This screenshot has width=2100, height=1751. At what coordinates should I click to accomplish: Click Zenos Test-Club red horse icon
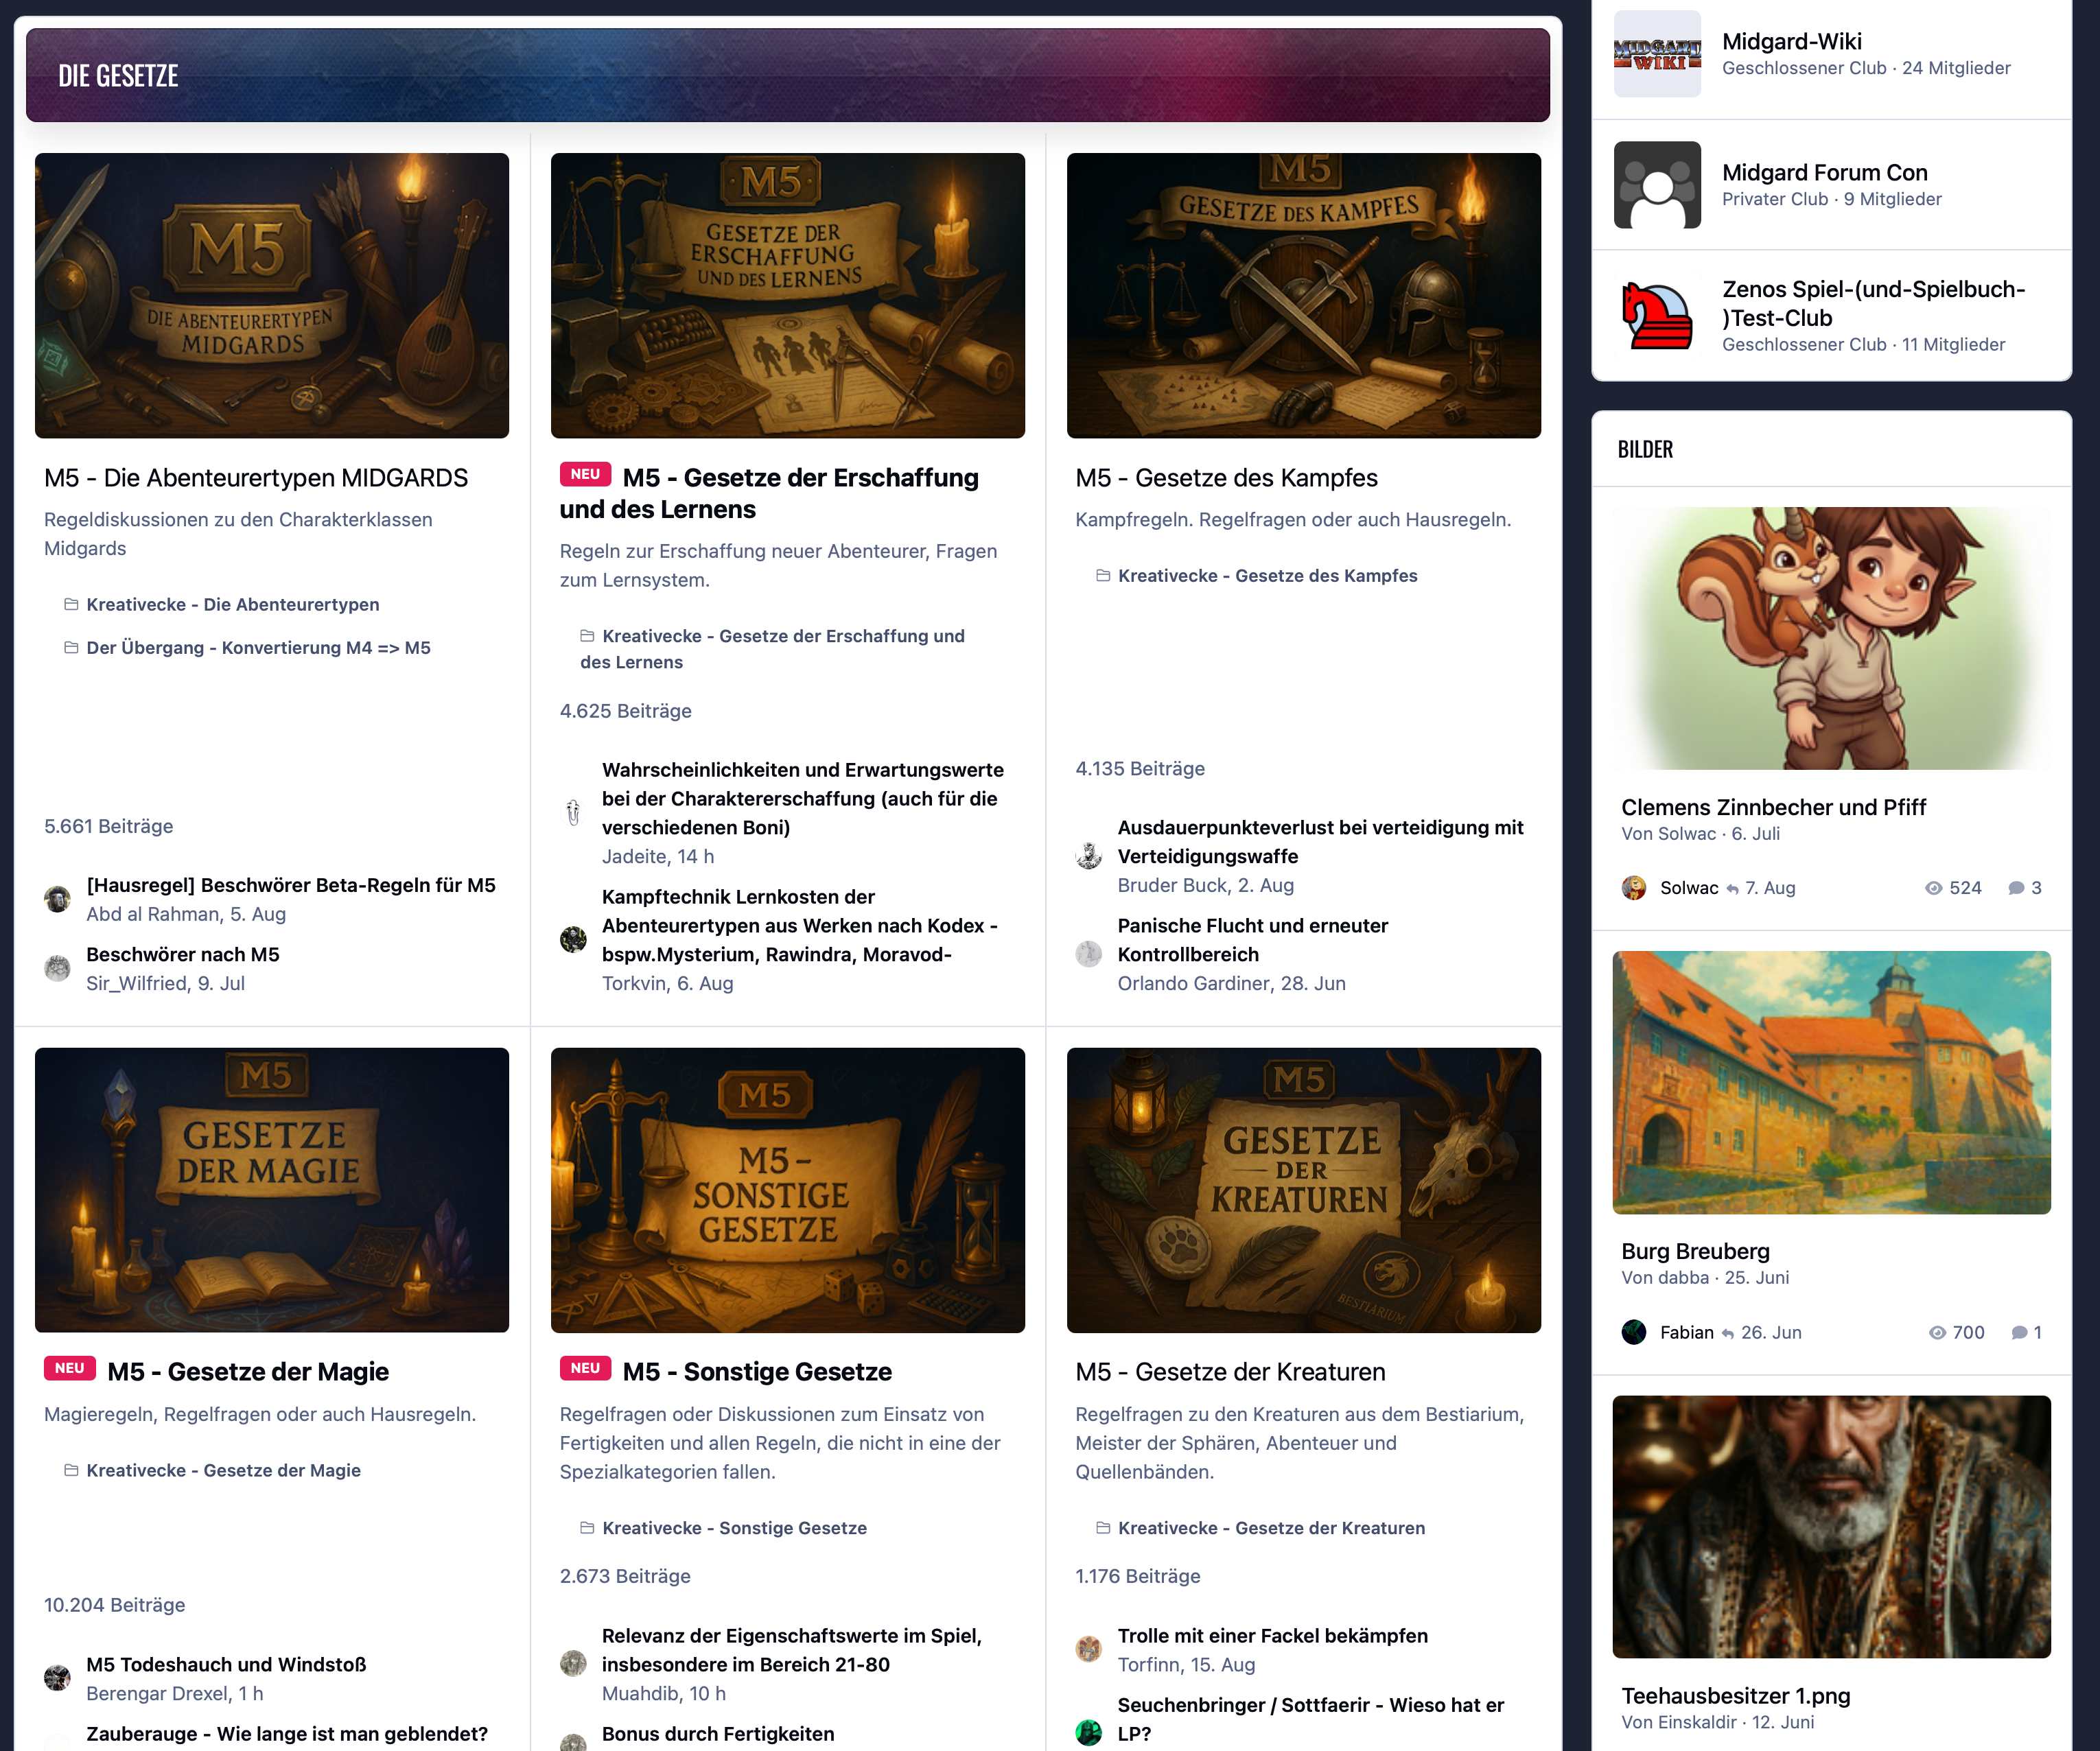coord(1657,316)
